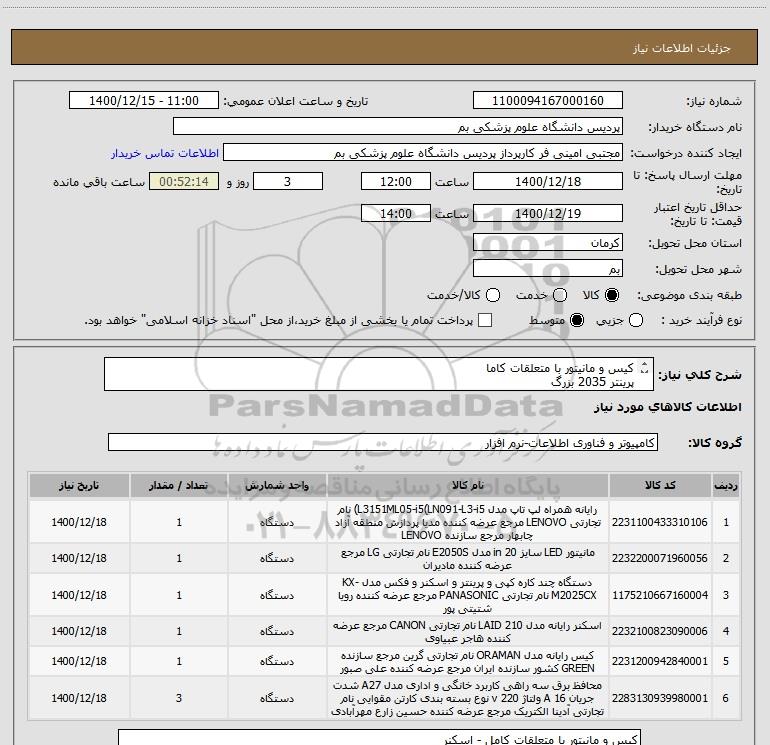Image resolution: width=770 pixels, height=745 pixels.
Task: Click the Canon scanner item name cell
Action: pyautogui.click(x=468, y=631)
